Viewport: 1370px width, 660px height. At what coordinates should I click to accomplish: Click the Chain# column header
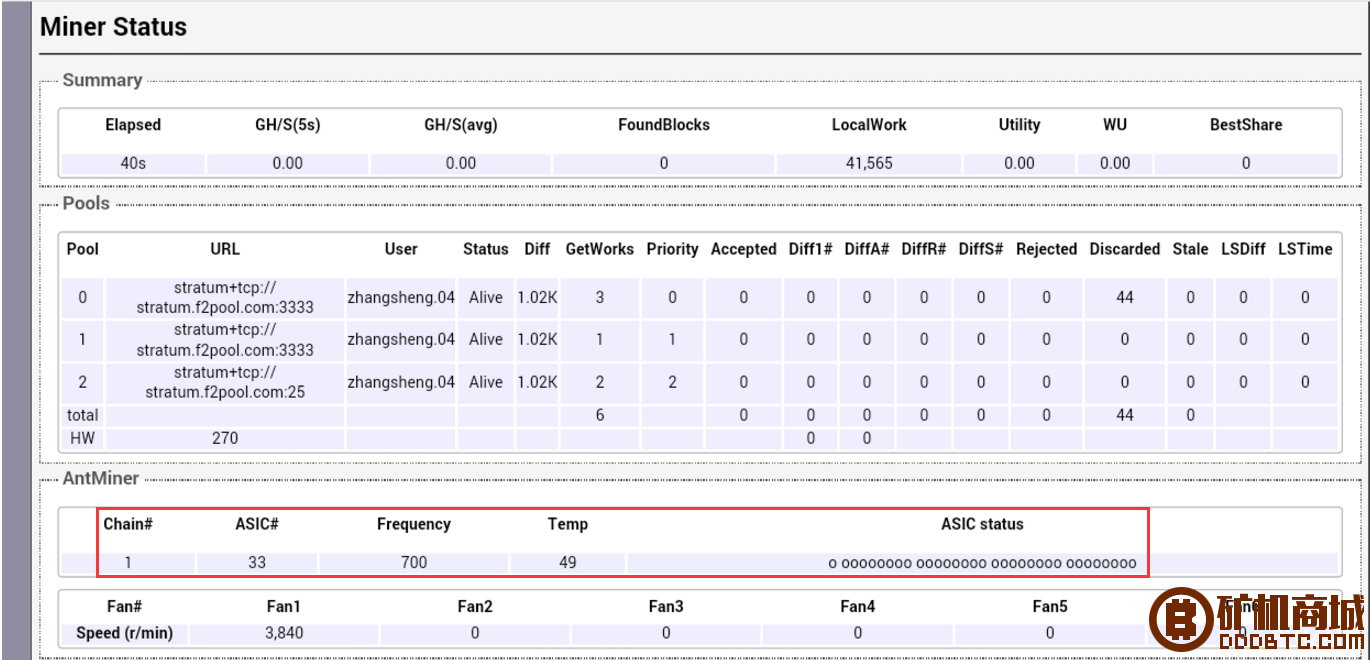128,524
